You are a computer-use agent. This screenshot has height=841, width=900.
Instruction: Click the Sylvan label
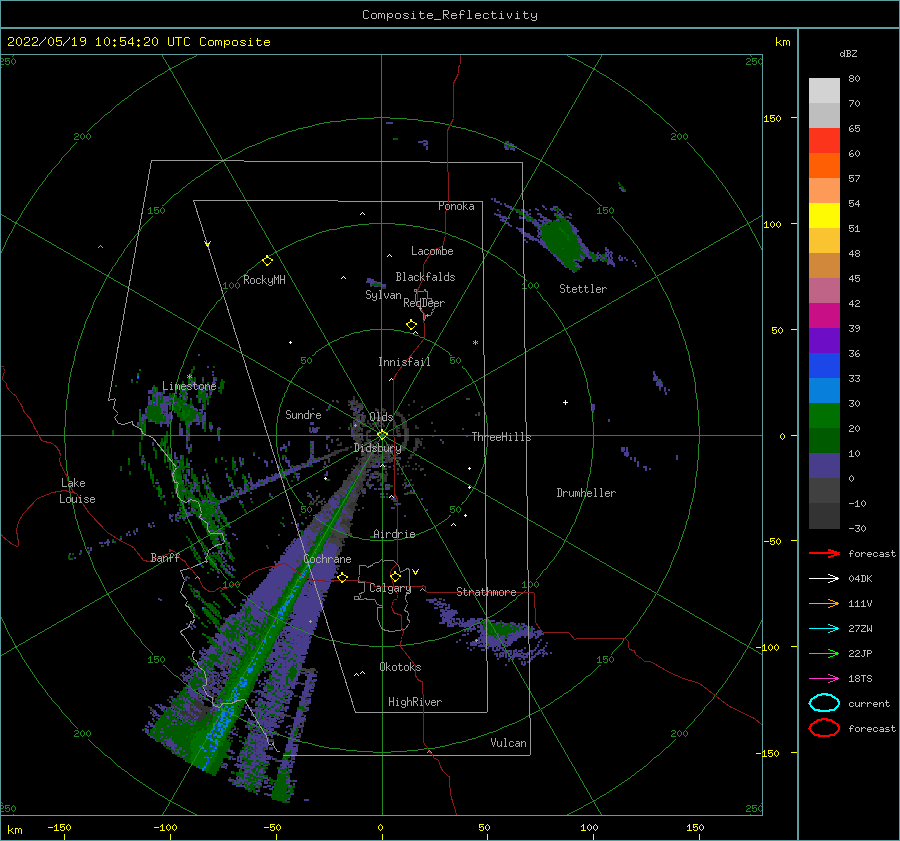[x=383, y=294]
